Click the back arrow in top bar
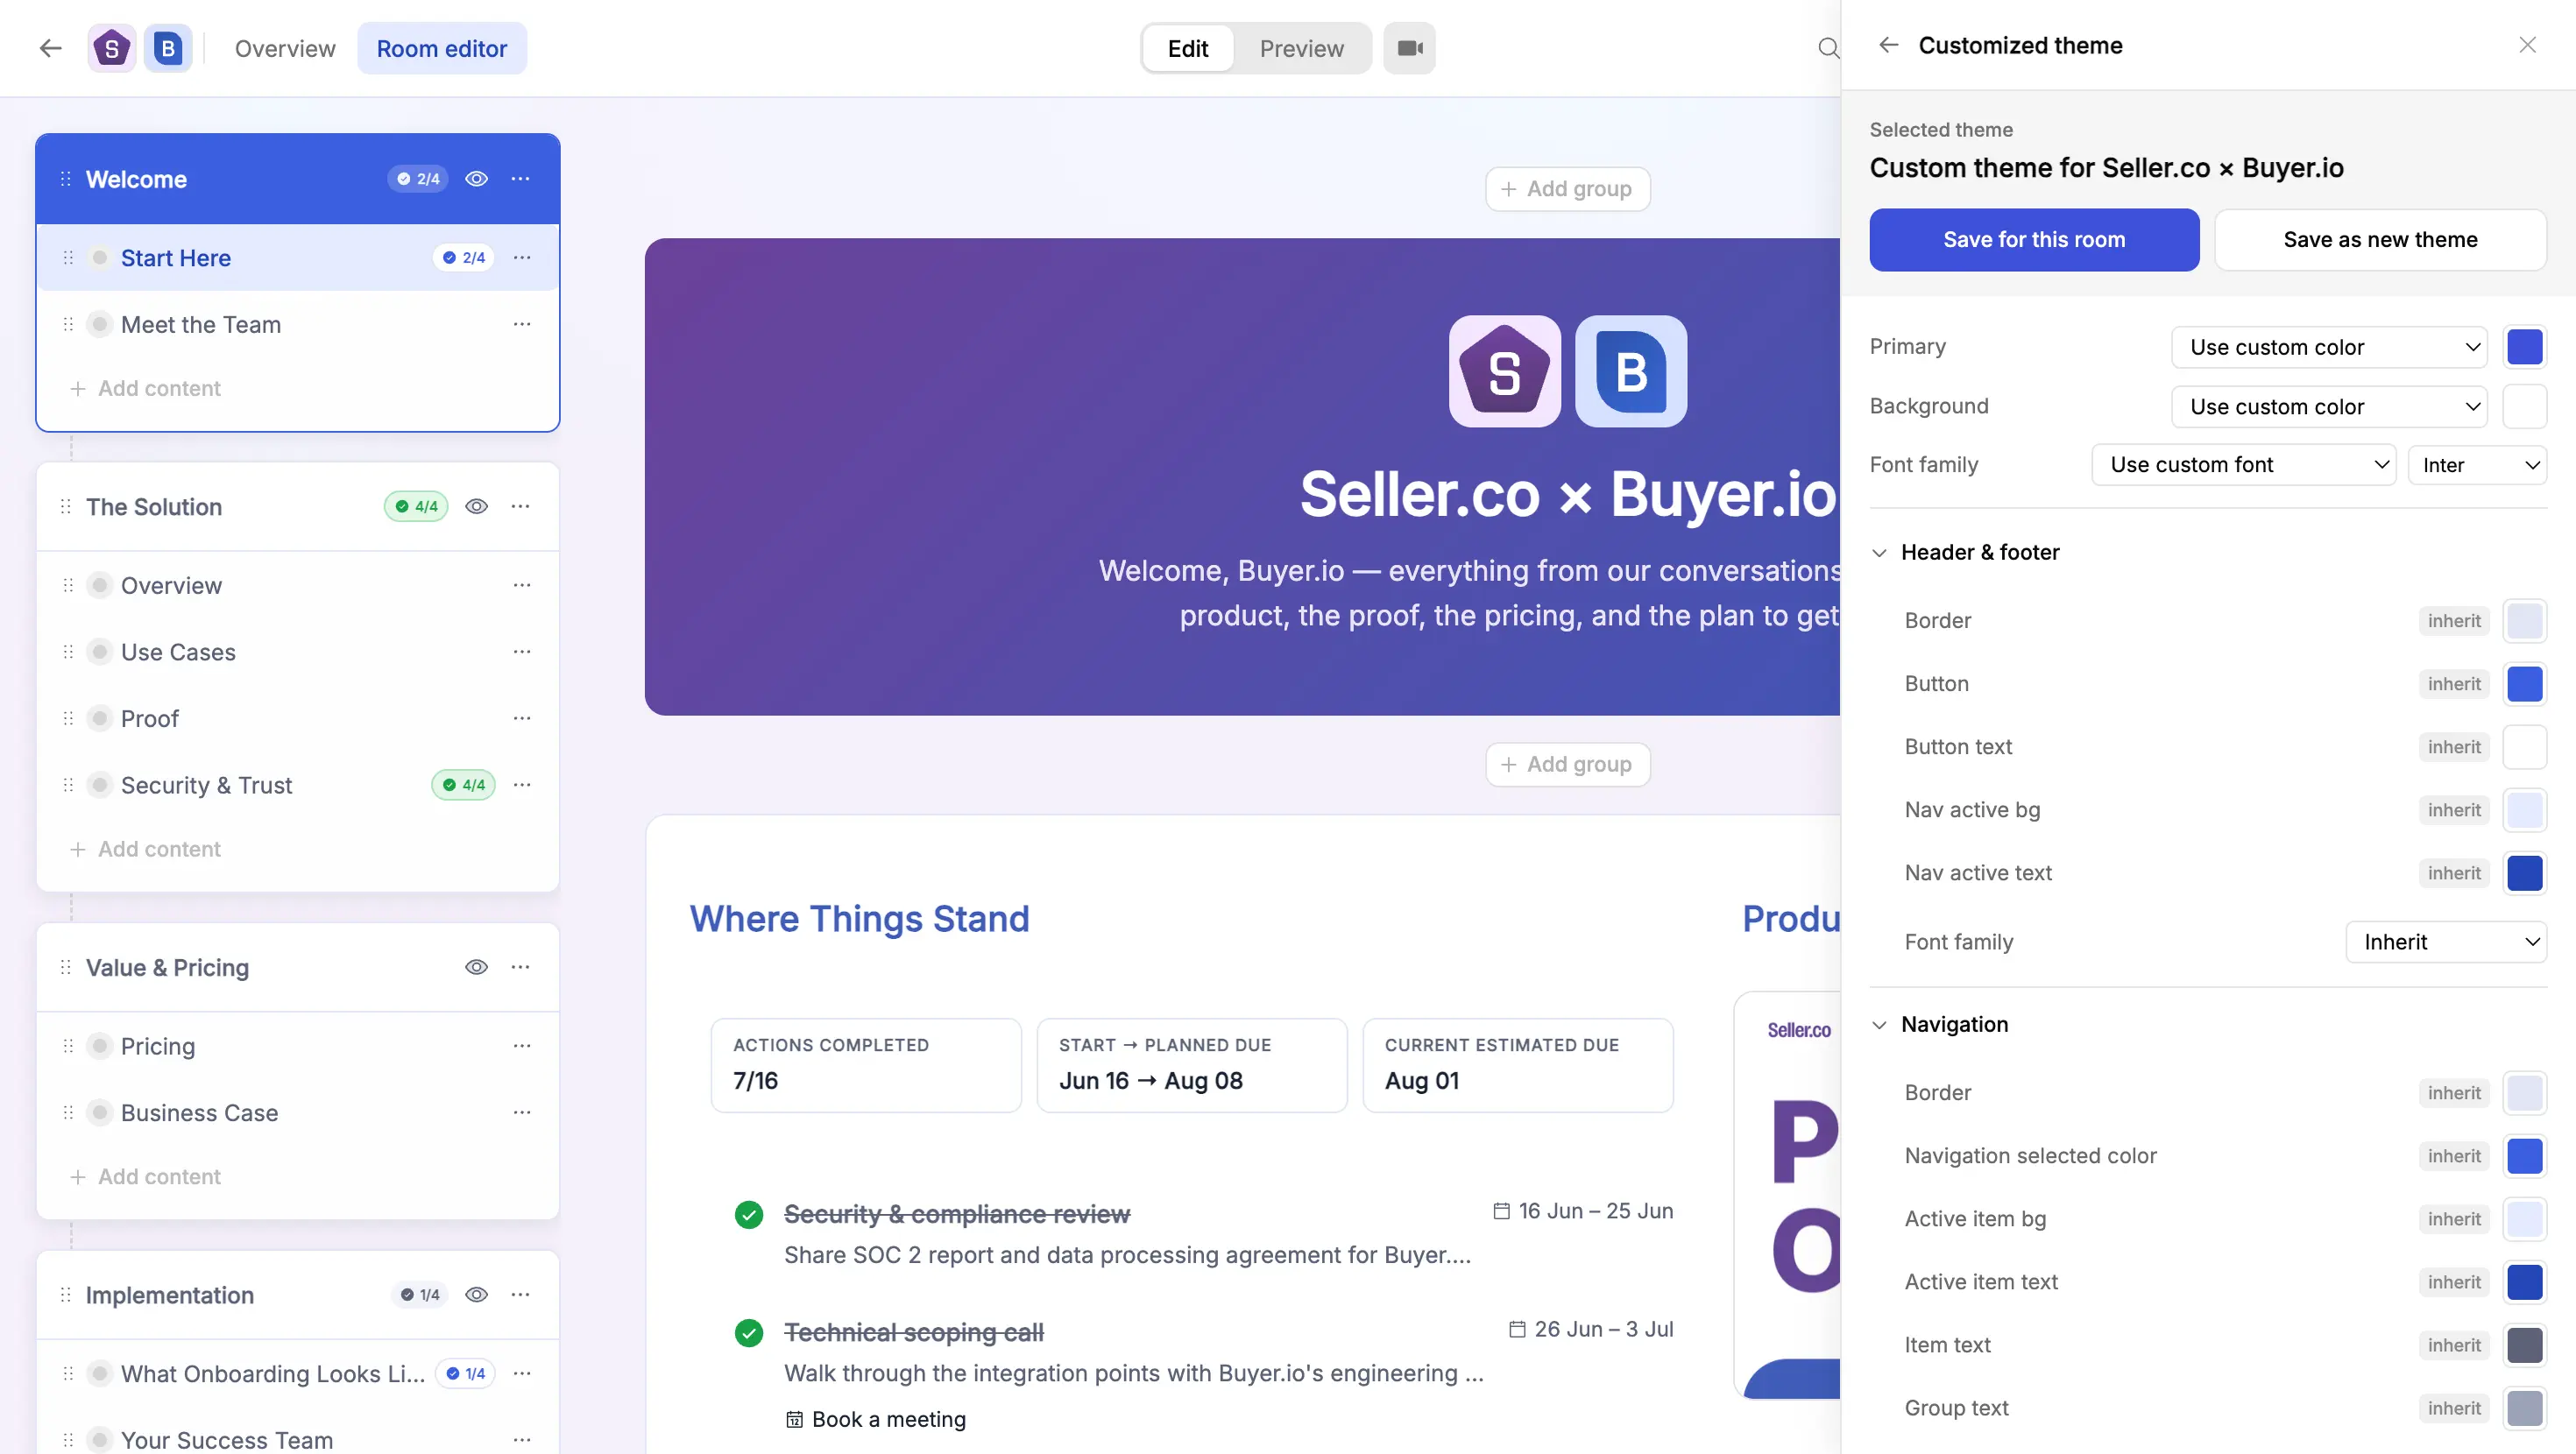 pyautogui.click(x=50, y=48)
